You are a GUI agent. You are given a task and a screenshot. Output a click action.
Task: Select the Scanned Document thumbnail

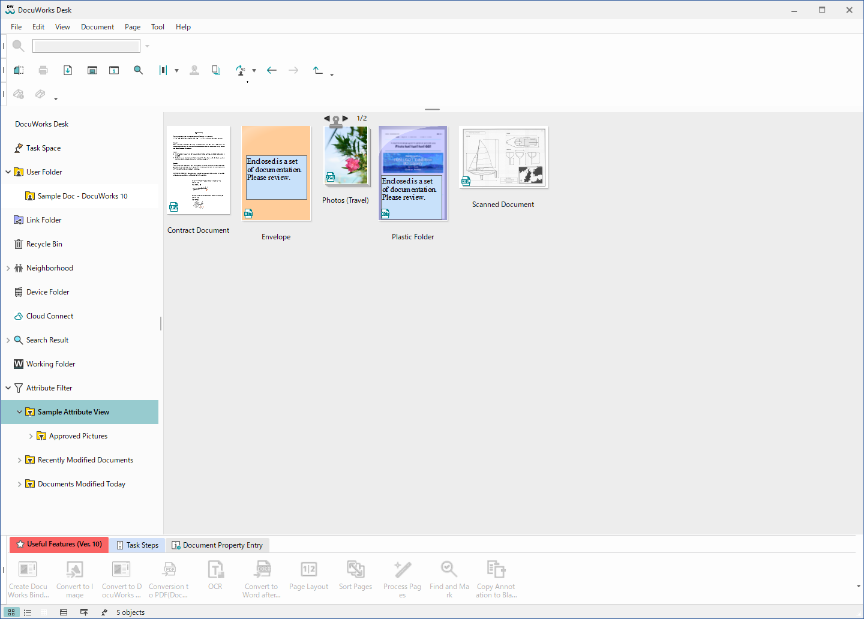(x=503, y=157)
